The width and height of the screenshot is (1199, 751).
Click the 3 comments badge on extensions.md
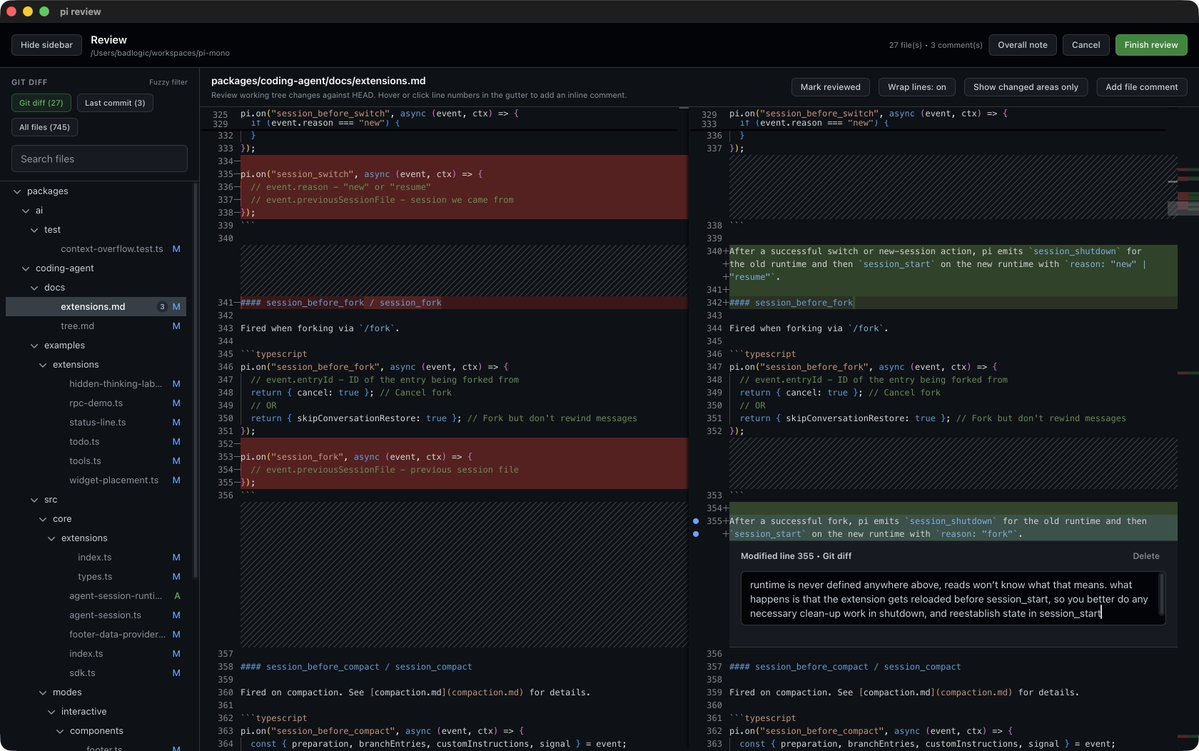161,307
